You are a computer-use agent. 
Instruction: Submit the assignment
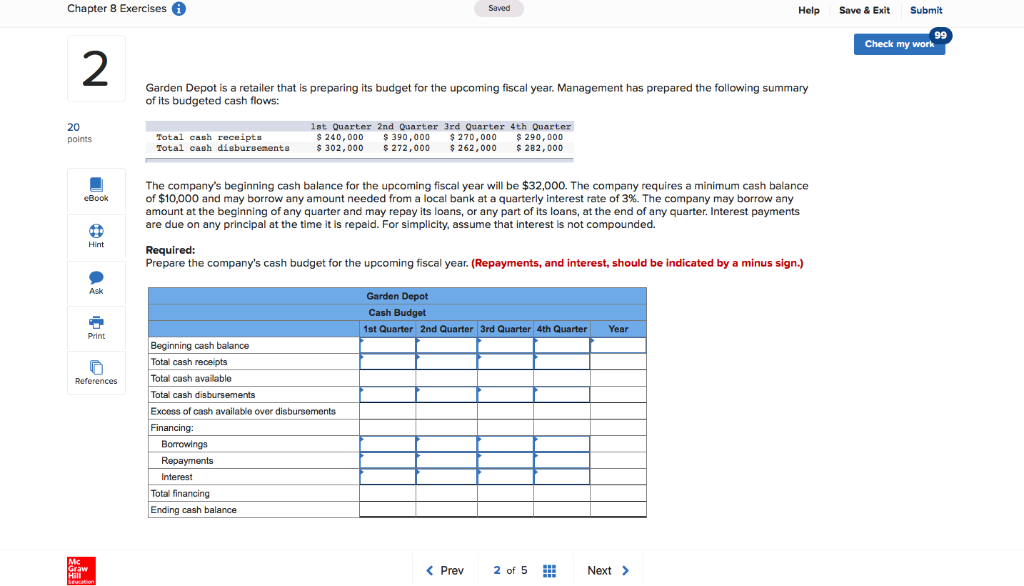point(925,9)
